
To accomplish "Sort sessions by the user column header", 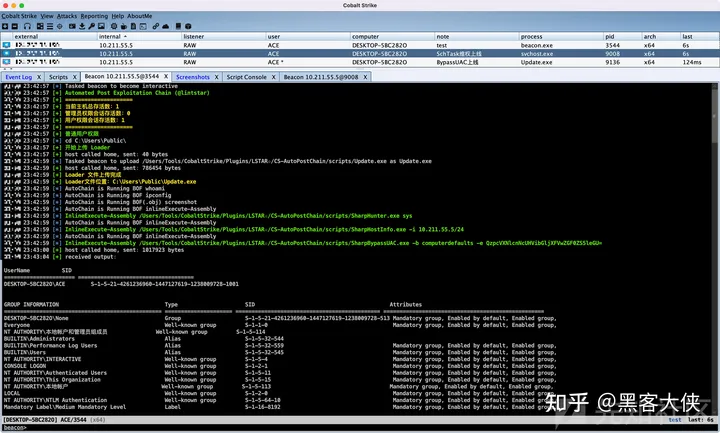I will [308, 36].
